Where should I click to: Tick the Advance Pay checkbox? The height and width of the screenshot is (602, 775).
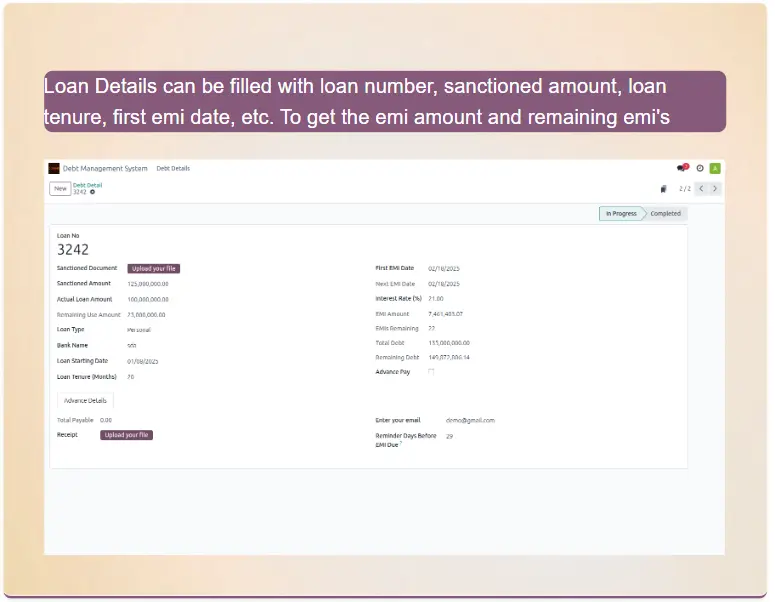click(431, 371)
